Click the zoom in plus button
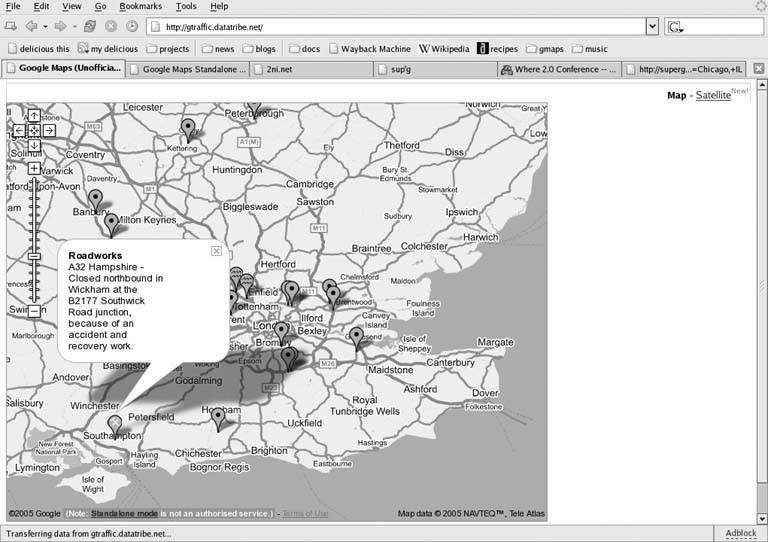The height and width of the screenshot is (542, 768). tap(34, 169)
